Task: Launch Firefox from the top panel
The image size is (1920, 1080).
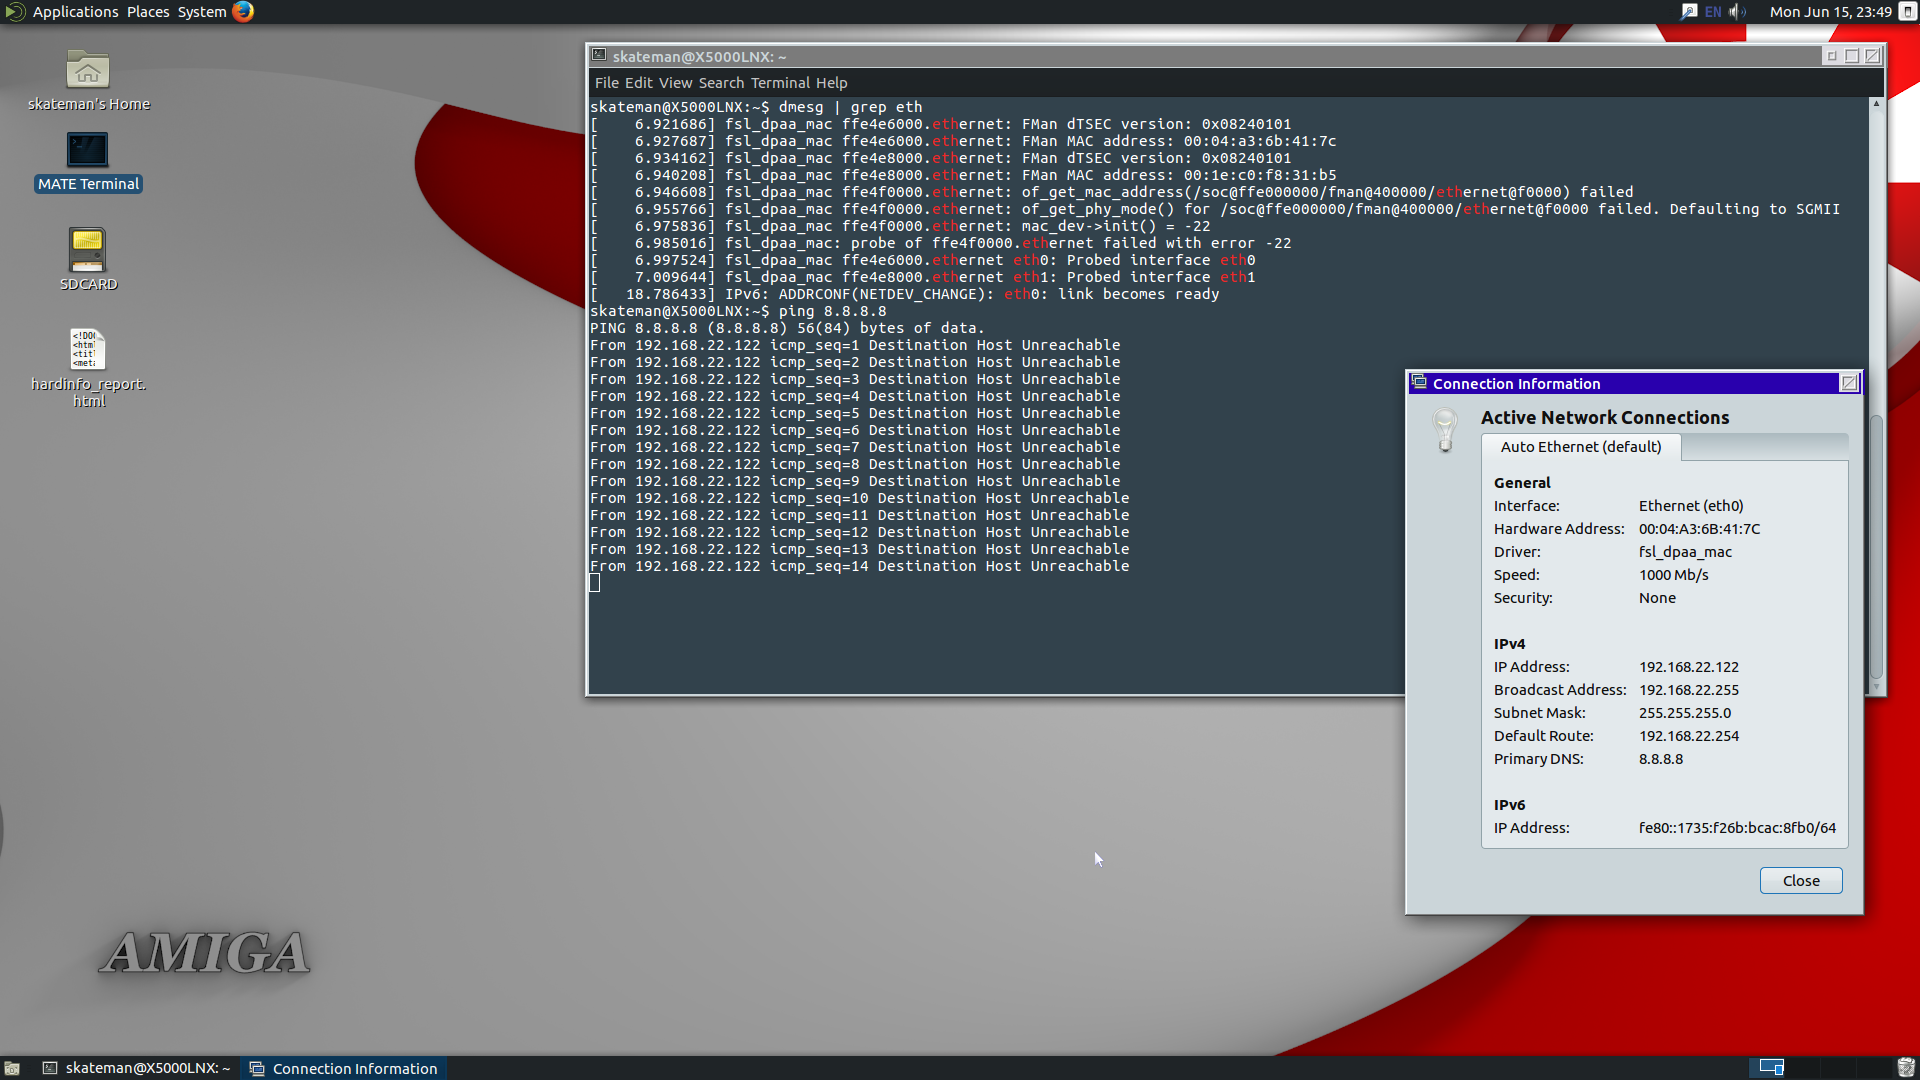Action: tap(243, 12)
